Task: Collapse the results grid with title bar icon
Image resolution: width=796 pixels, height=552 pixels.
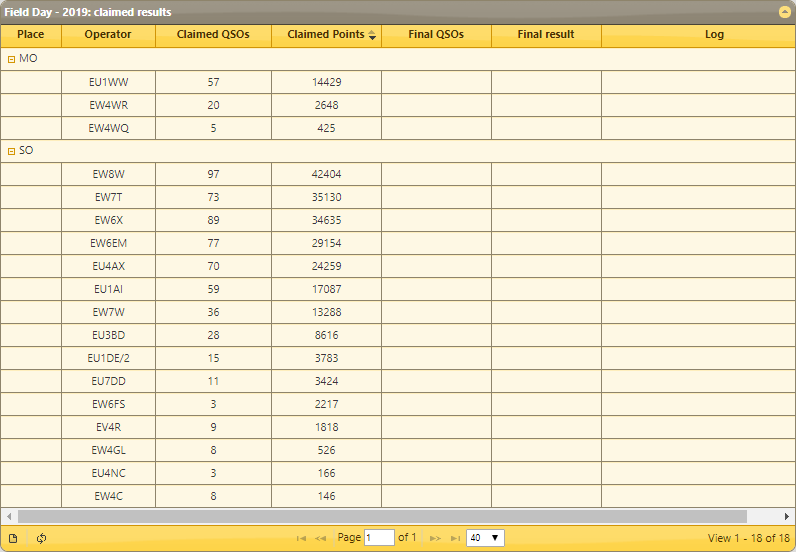Action: 785,12
